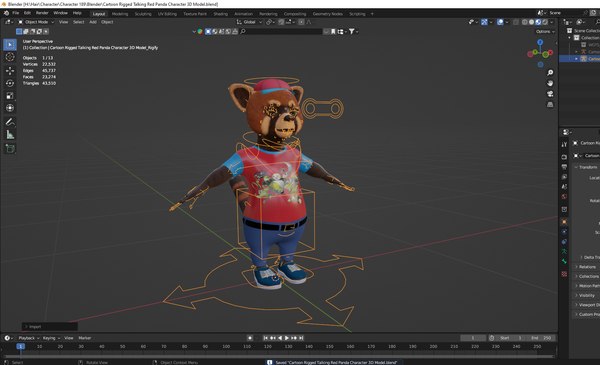Expand the Visibility panel
600x365 pixels.
click(x=587, y=296)
